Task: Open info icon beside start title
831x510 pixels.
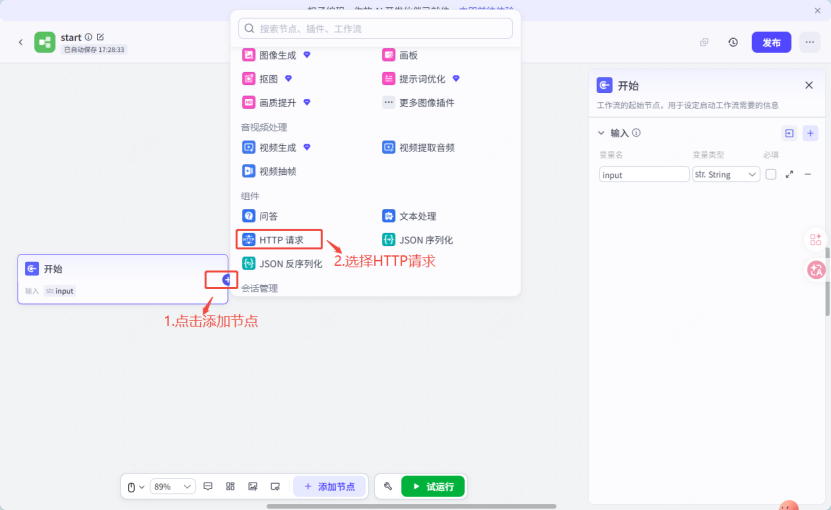Action: pyautogui.click(x=89, y=37)
